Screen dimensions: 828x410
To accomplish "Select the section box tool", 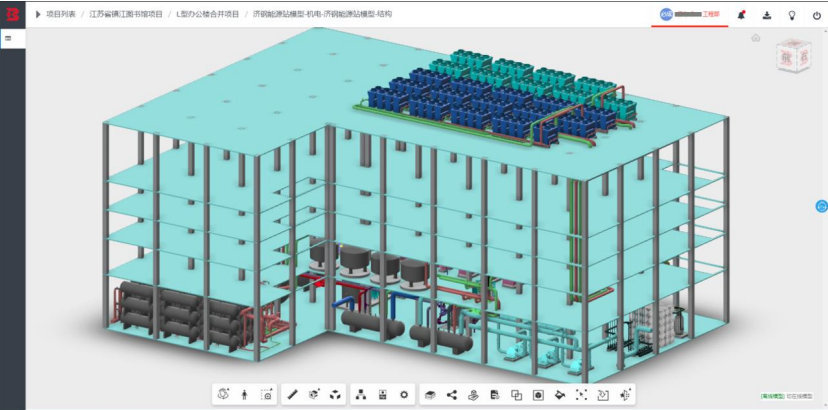I will pos(314,394).
